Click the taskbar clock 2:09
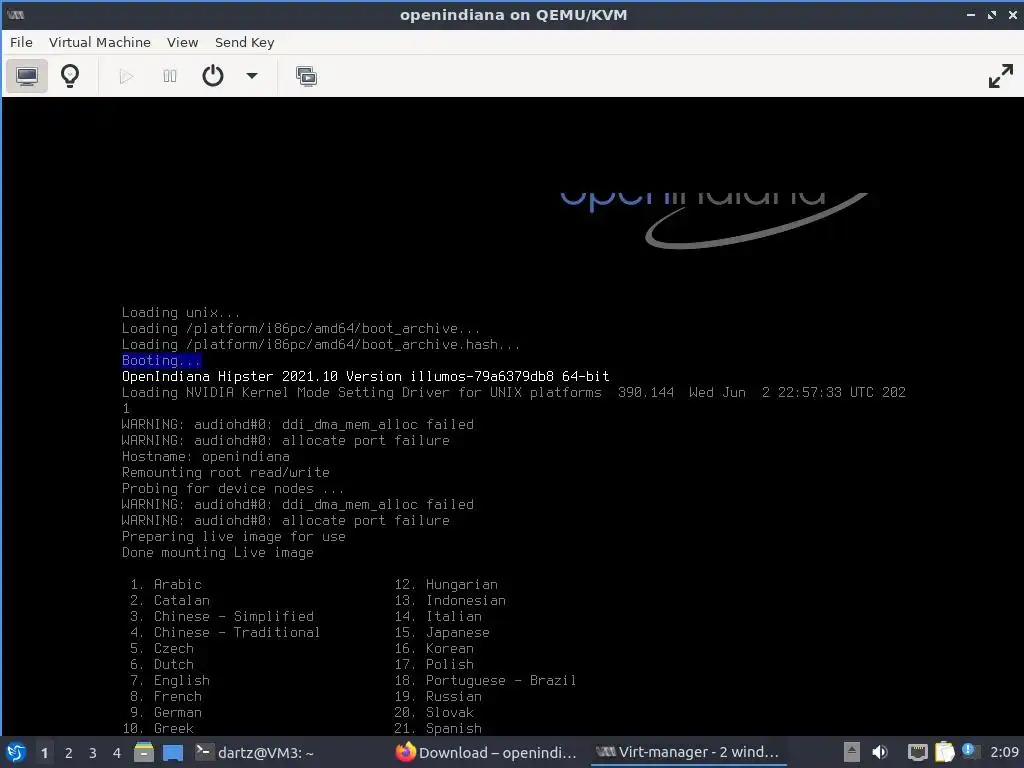Screen dimensions: 1024x768 tap(1004, 752)
